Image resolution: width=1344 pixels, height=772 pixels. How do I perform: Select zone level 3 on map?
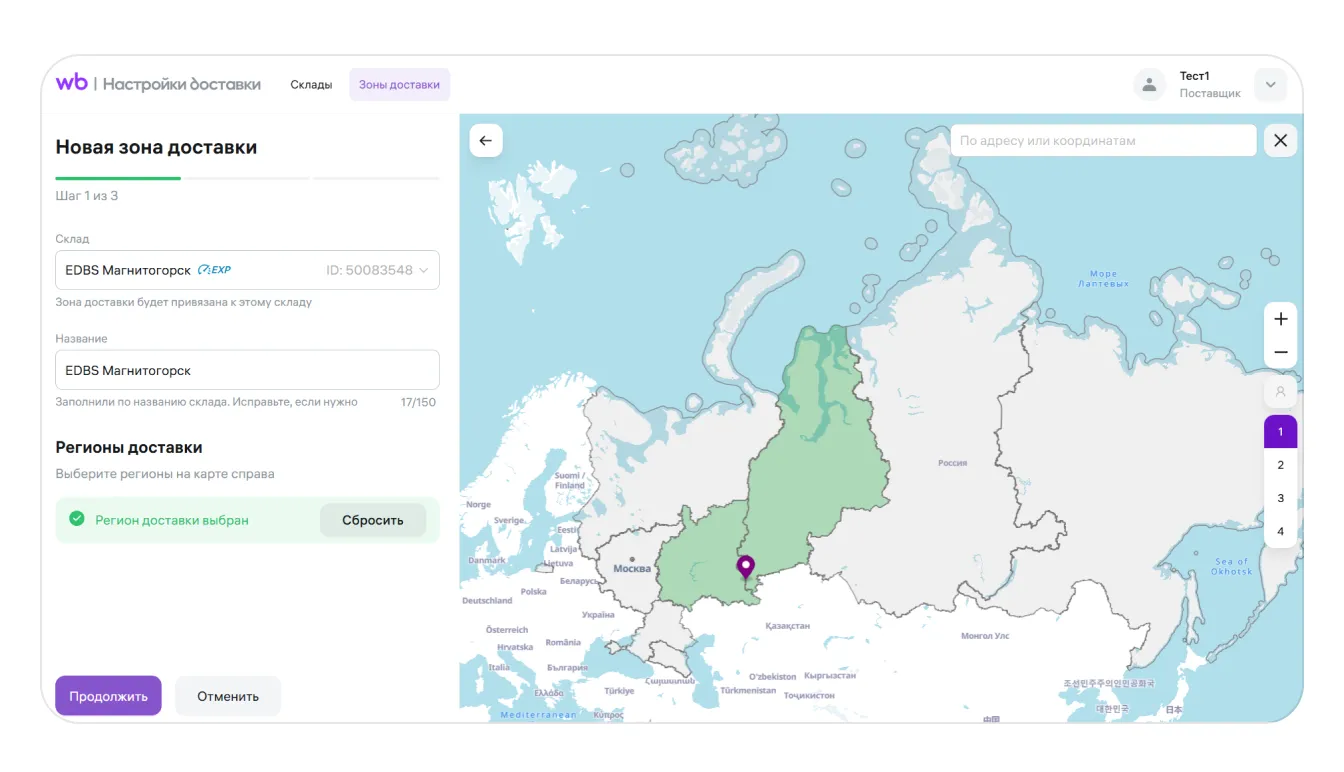pyautogui.click(x=1280, y=498)
